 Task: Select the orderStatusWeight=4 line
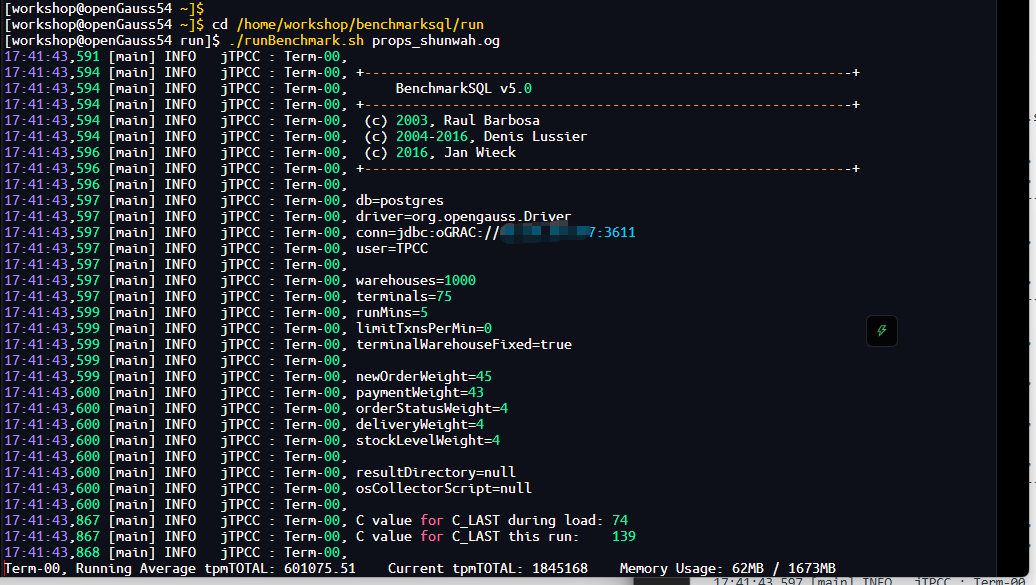tap(432, 408)
